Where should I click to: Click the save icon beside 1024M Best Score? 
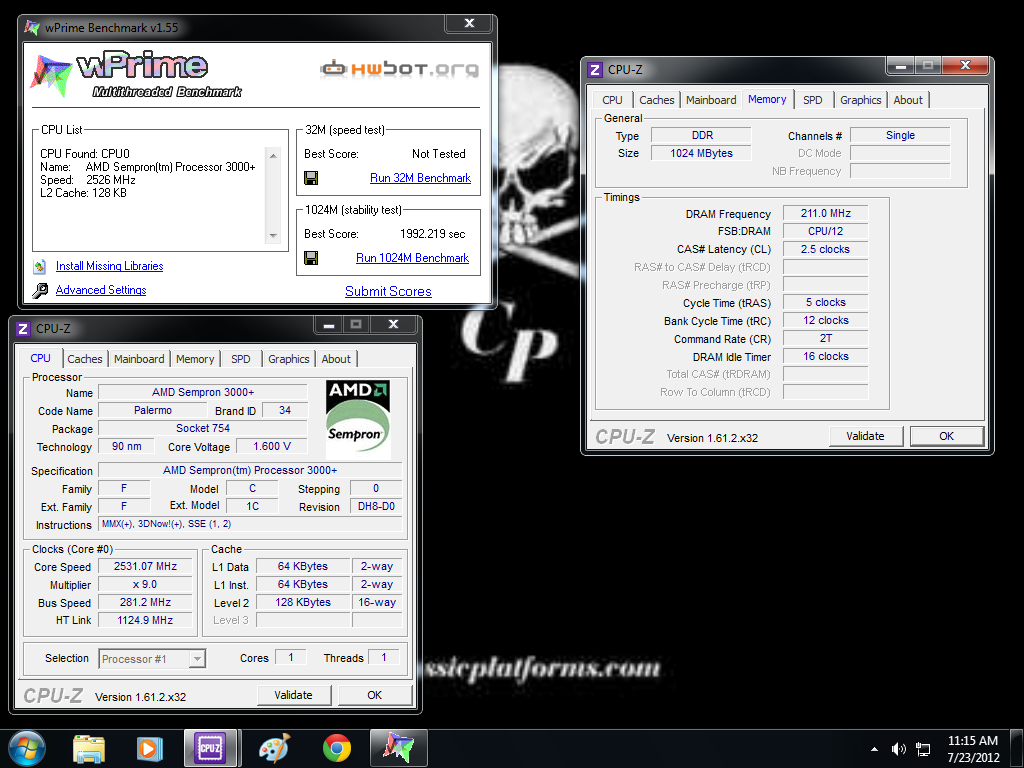coord(311,258)
